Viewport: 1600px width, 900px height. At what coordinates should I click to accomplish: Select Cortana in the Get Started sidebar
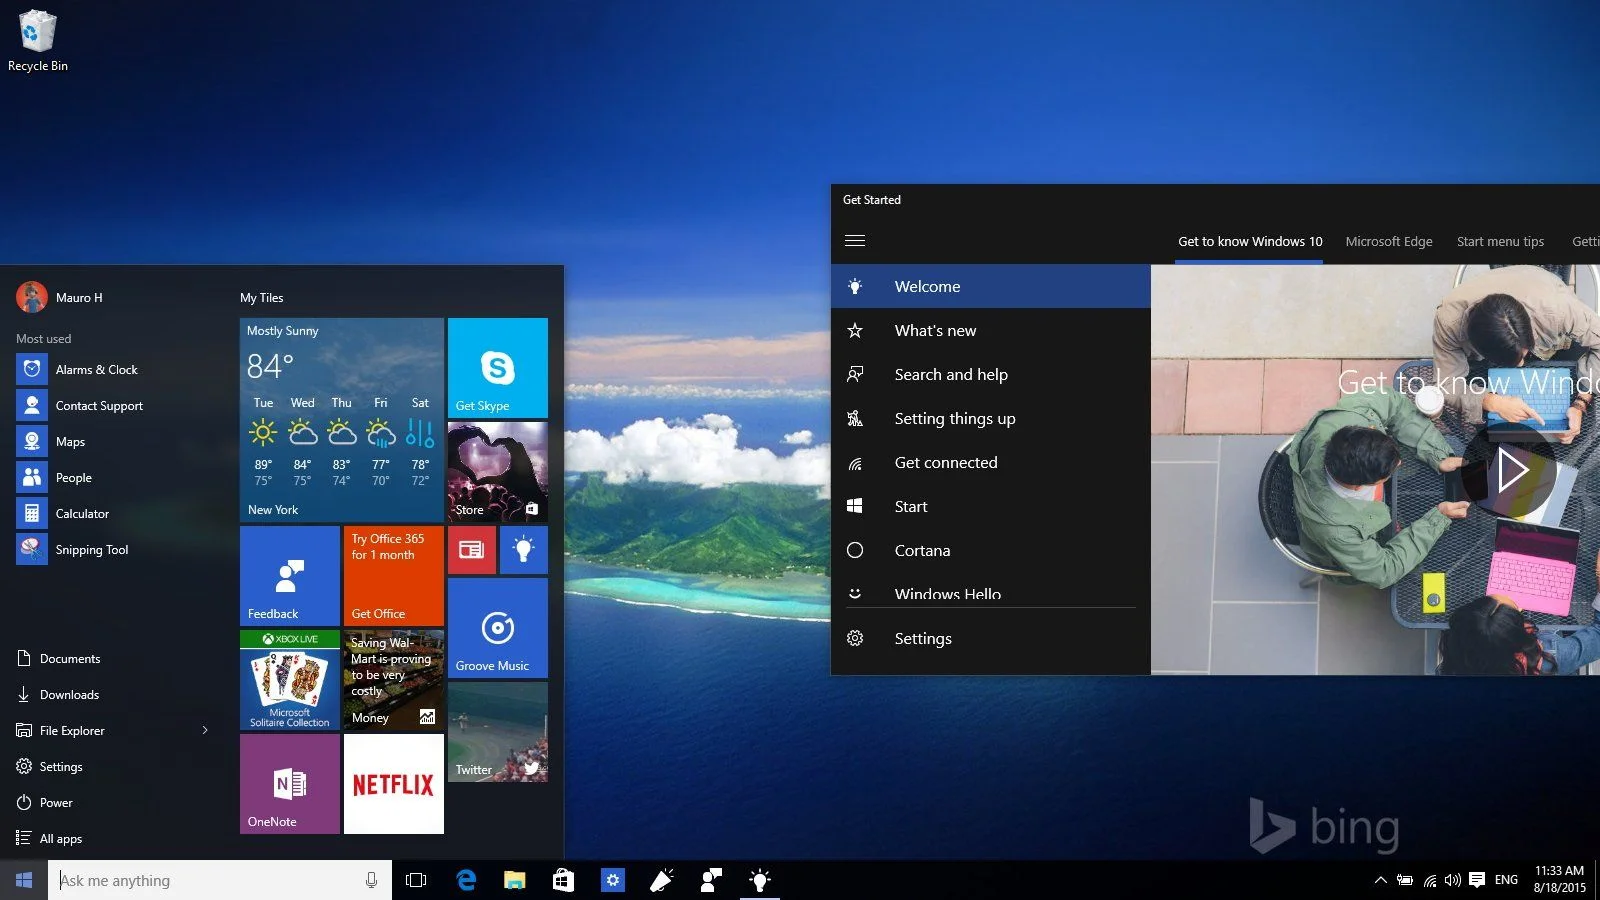(x=922, y=550)
